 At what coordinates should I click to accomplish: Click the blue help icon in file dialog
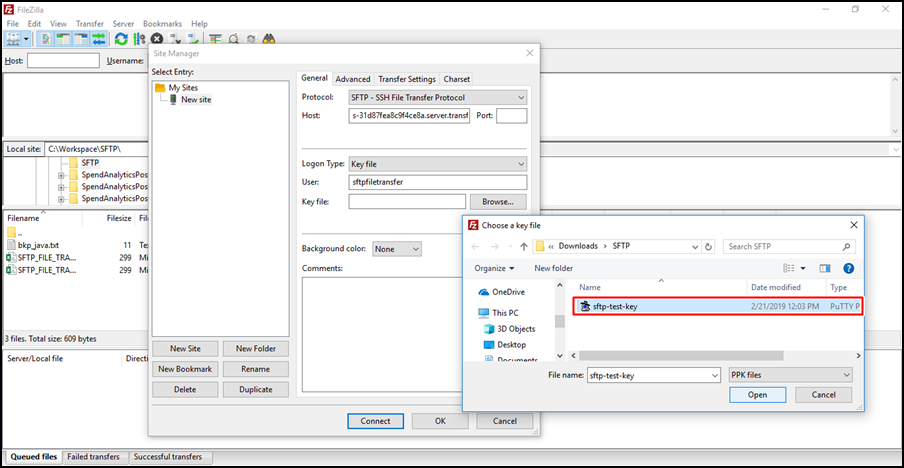pyautogui.click(x=848, y=268)
